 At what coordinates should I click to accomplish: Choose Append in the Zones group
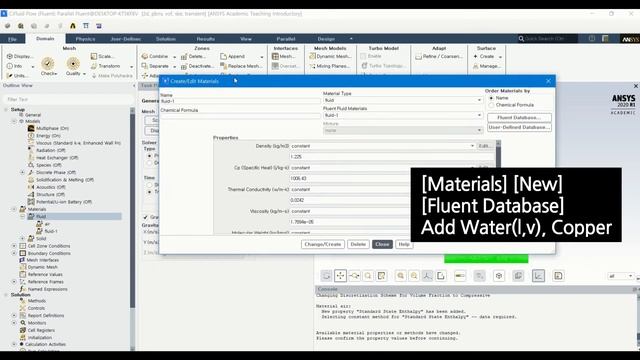(x=233, y=56)
